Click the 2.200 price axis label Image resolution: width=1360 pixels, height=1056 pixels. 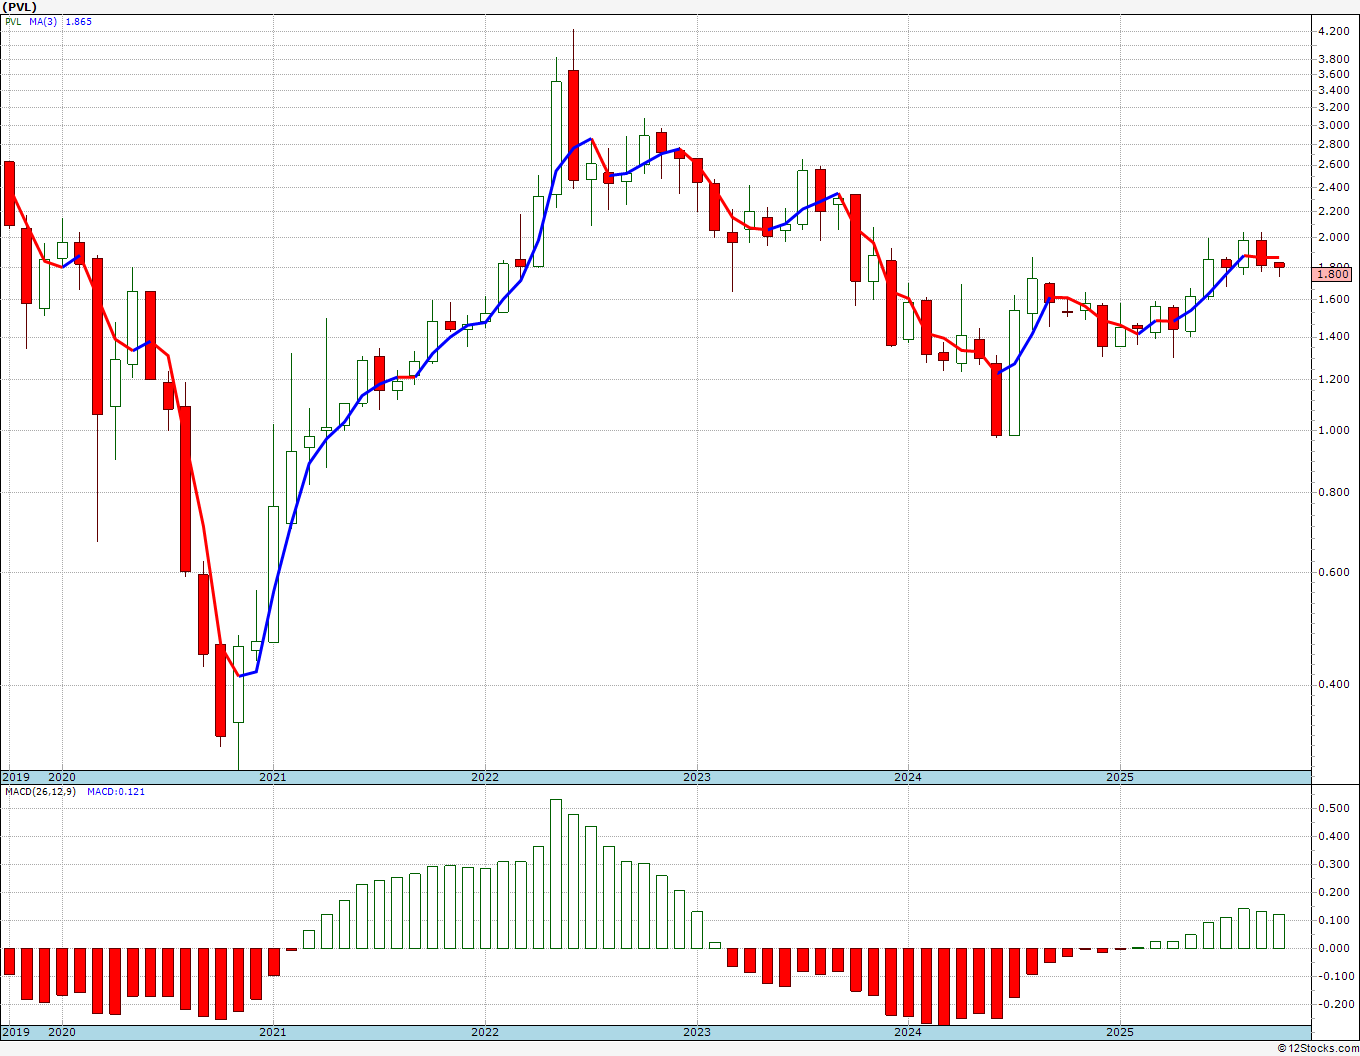click(1334, 212)
